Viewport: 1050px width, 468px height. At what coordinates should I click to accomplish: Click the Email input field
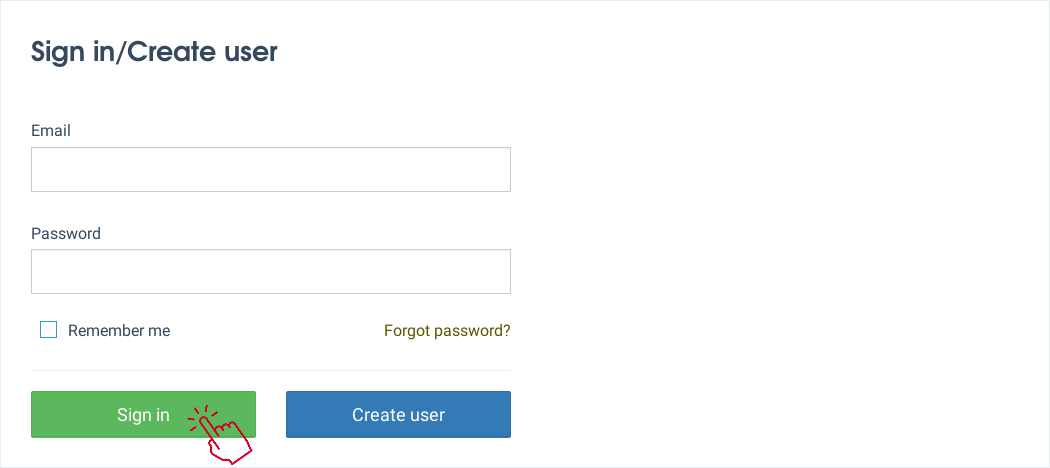(x=271, y=170)
